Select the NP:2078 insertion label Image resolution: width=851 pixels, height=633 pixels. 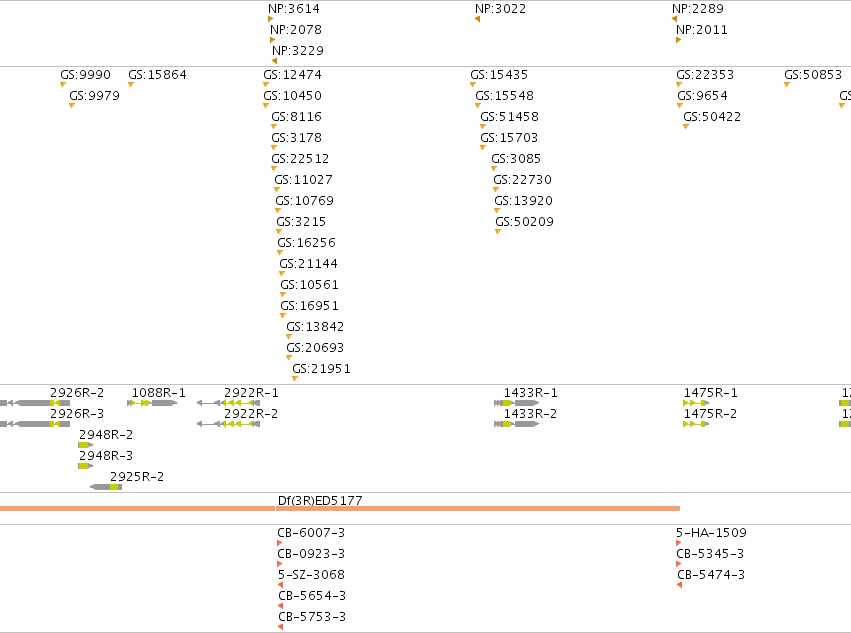[296, 30]
